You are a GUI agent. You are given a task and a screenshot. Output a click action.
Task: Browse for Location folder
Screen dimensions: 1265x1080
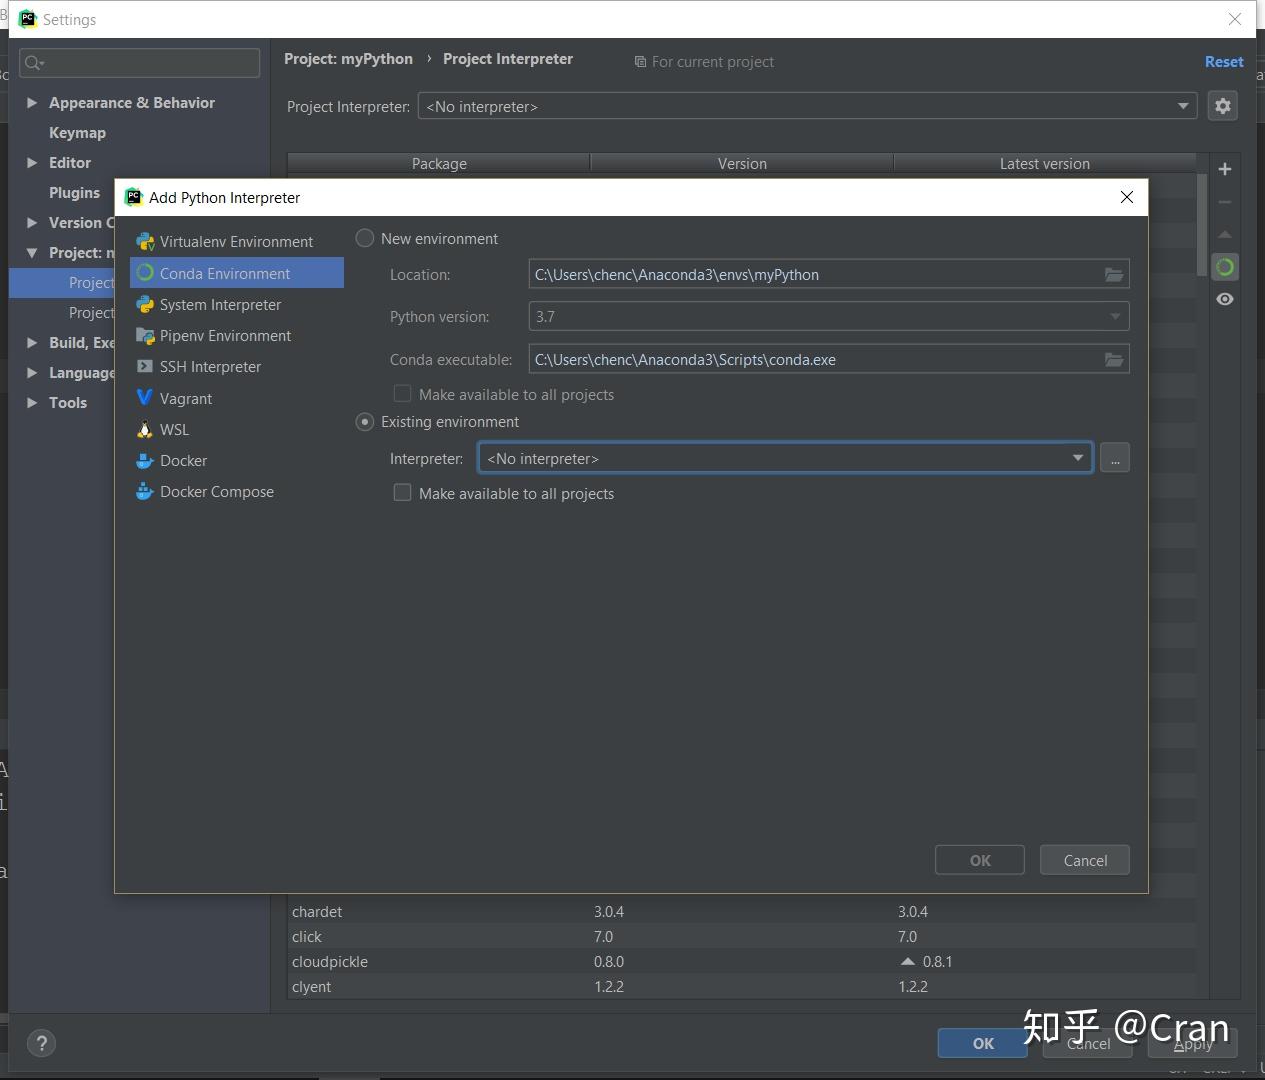[1113, 275]
